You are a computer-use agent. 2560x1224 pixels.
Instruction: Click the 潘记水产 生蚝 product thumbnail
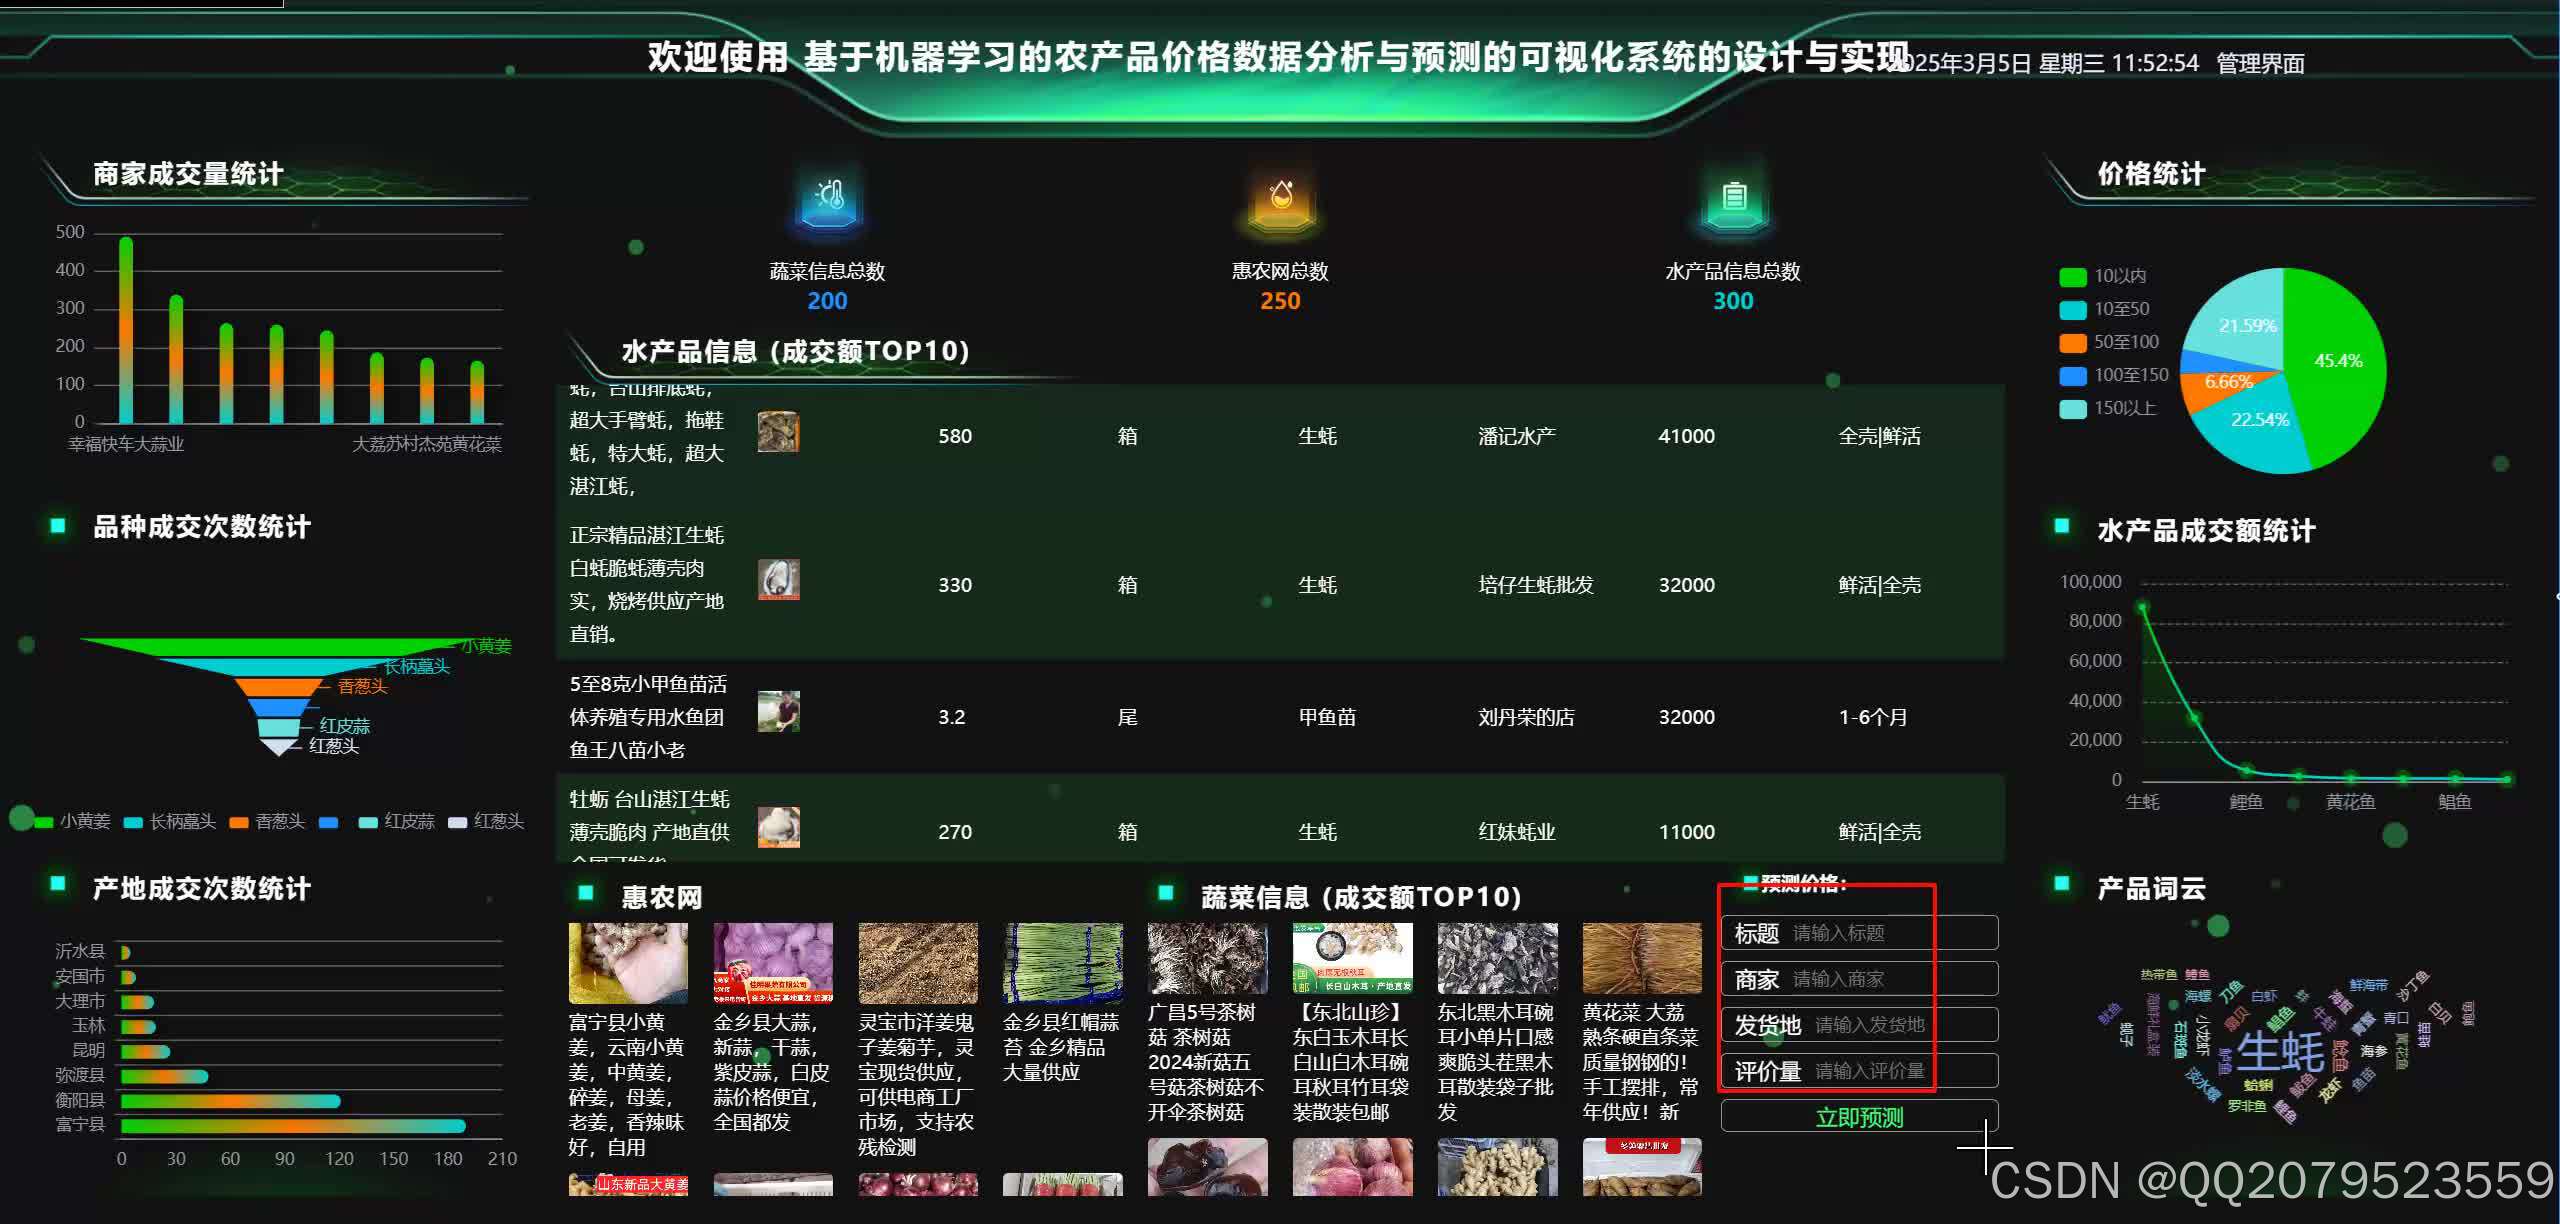(778, 432)
